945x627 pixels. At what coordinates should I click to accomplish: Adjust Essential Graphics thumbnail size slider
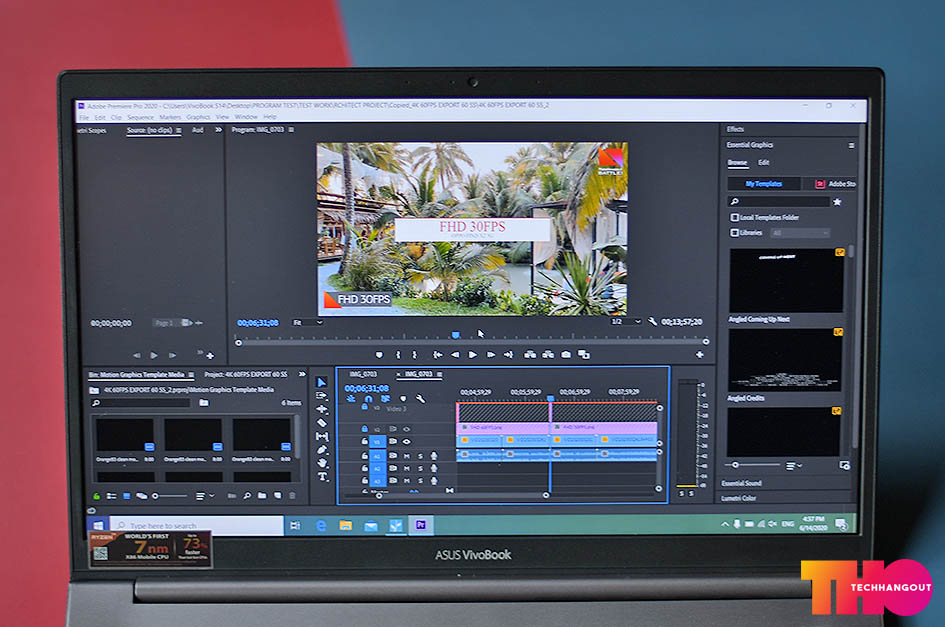tap(752, 465)
